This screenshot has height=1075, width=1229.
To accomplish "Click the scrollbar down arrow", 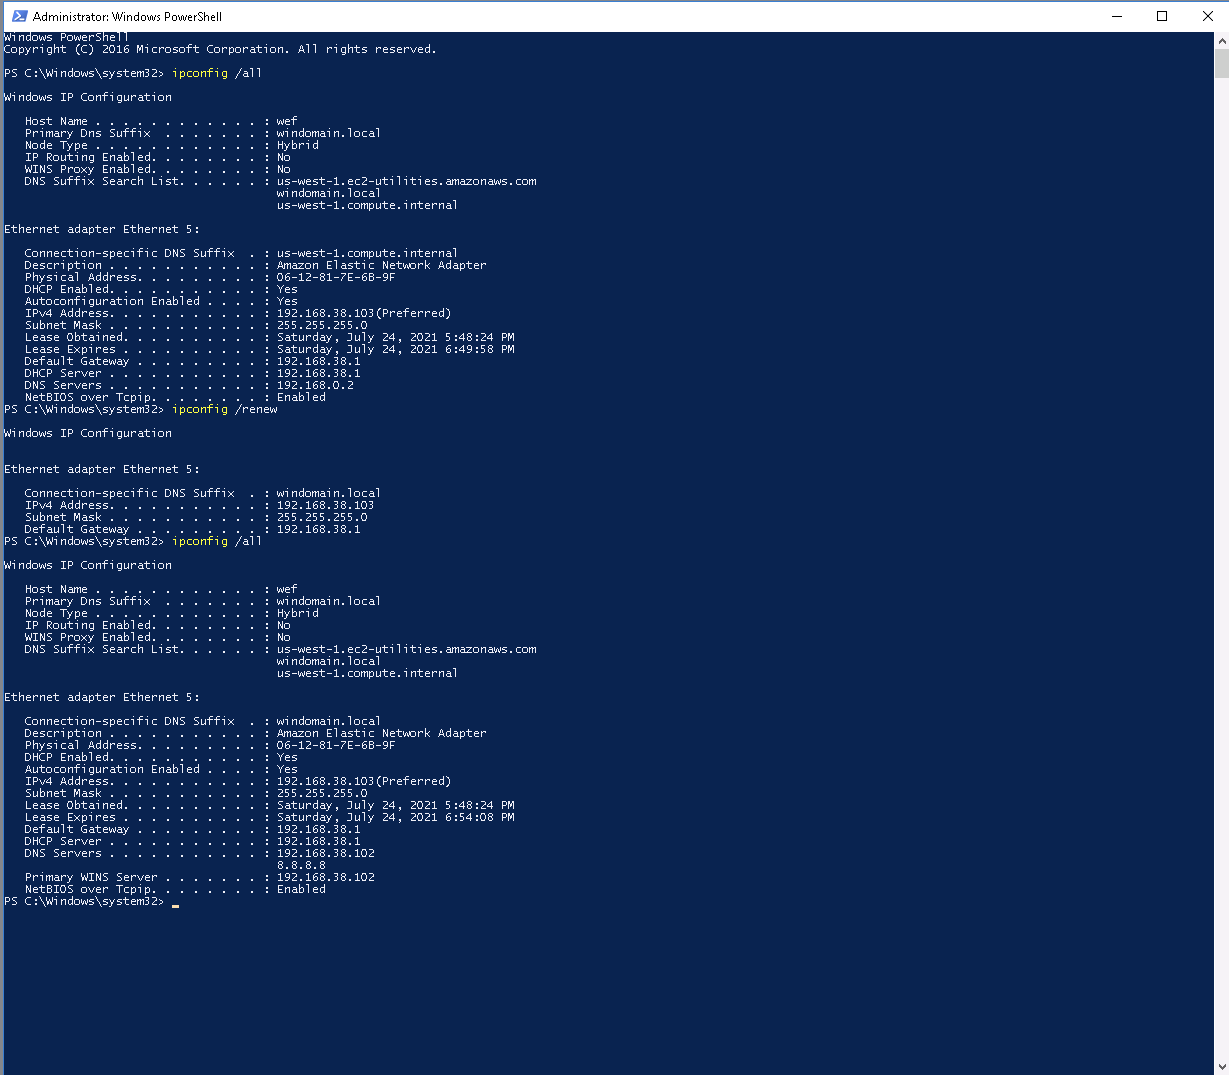I will (1221, 1067).
